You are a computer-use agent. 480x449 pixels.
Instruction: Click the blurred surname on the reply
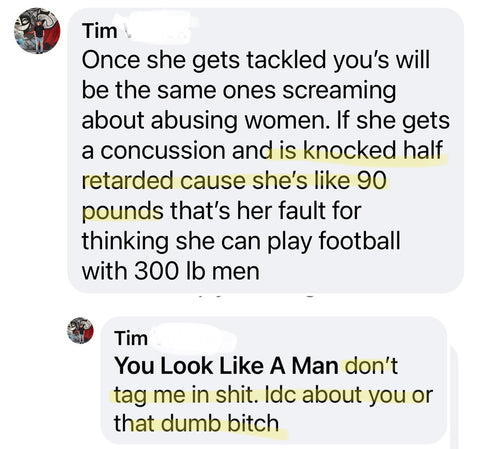point(194,337)
